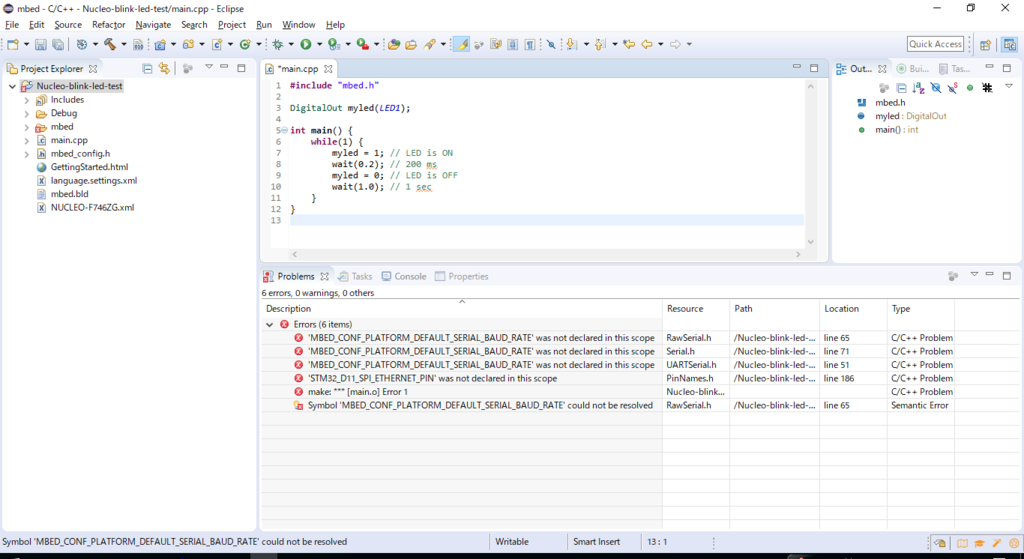
Task: Click the Last Edit Location arrow icon
Action: [629, 44]
